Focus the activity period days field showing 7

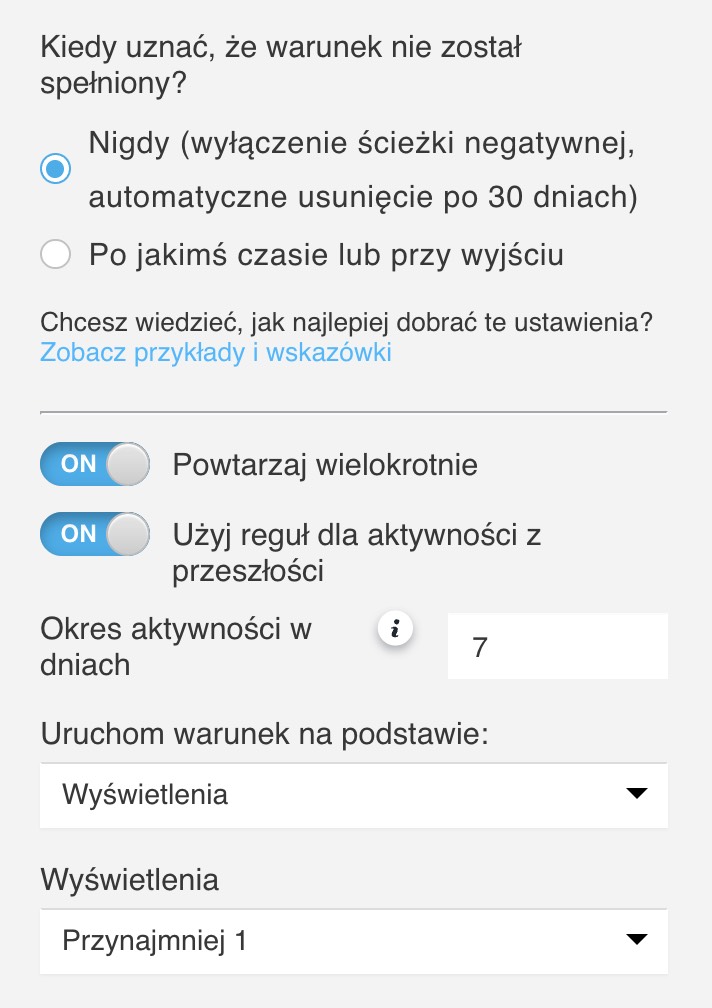coord(557,647)
